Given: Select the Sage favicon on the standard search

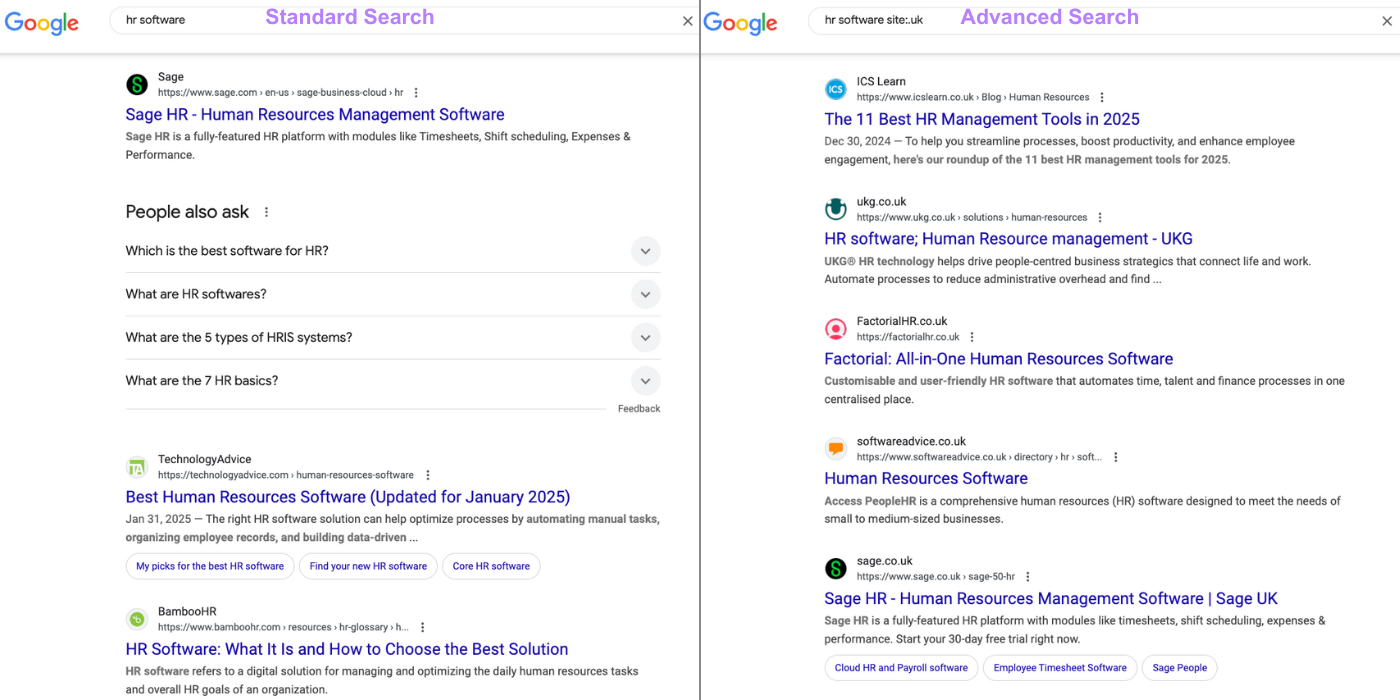Looking at the screenshot, I should 137,84.
